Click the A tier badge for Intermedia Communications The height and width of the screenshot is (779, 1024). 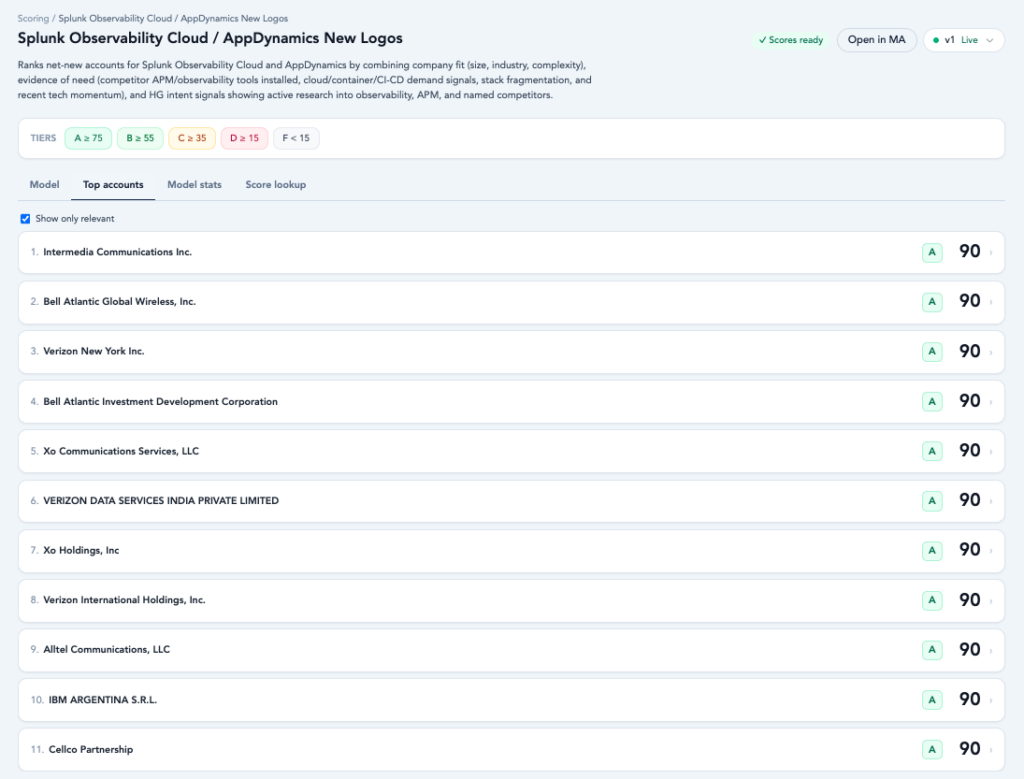point(932,252)
